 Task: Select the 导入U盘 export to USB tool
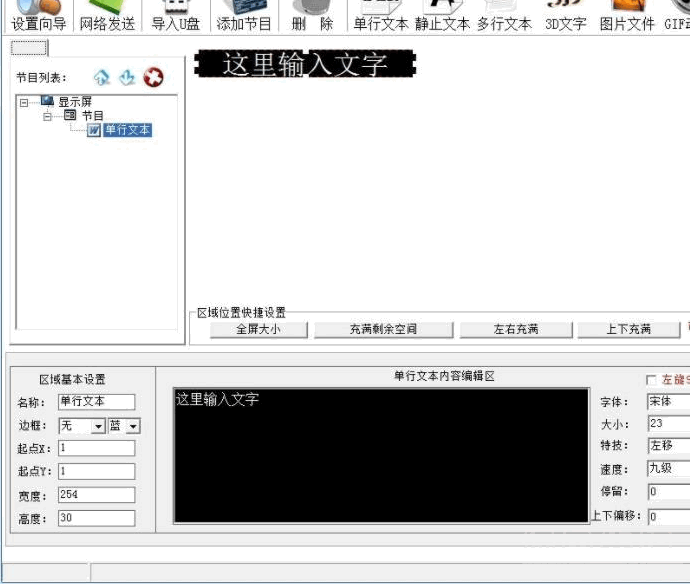click(x=176, y=16)
